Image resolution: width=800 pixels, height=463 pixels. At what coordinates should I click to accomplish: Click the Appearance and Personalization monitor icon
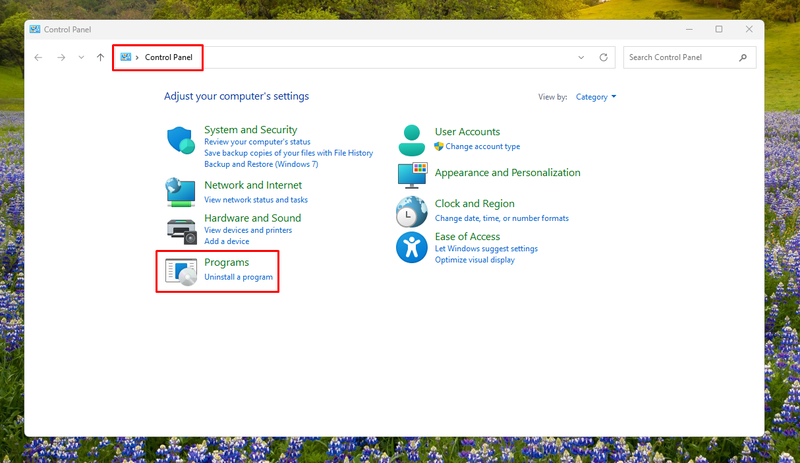412,176
